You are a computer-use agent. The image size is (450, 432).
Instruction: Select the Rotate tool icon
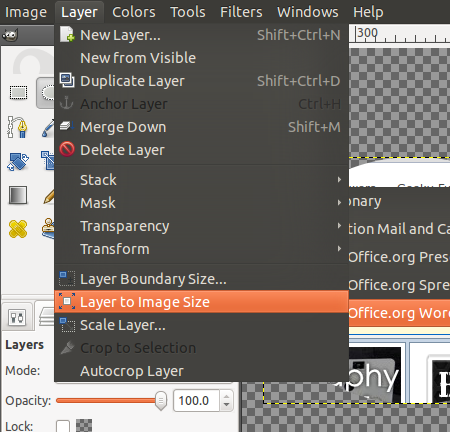[18, 161]
